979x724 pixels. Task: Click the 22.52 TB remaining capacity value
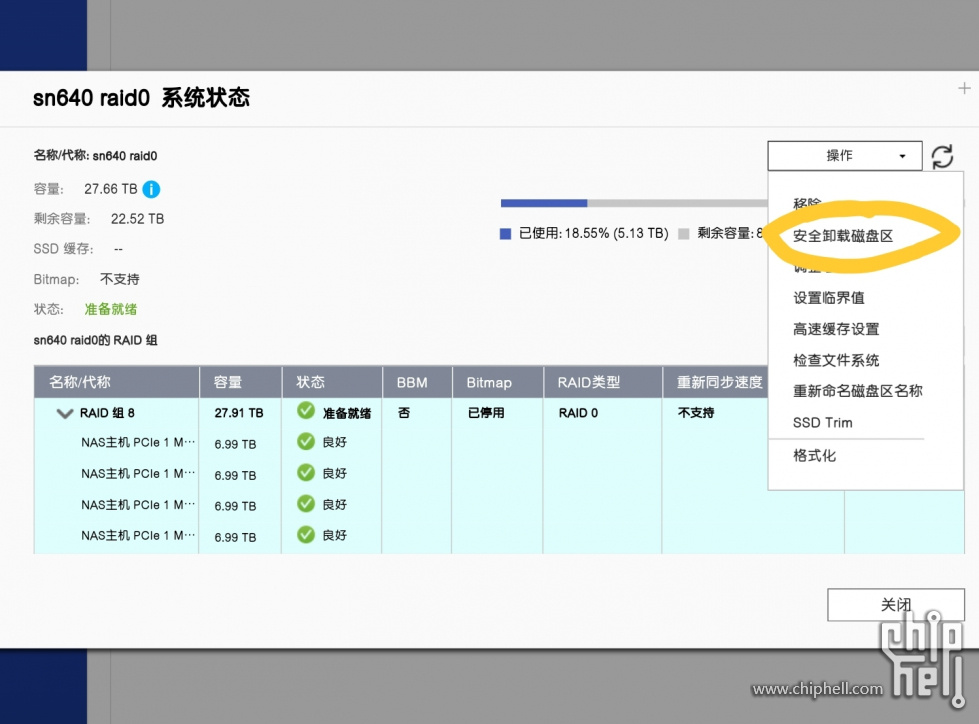(137, 219)
